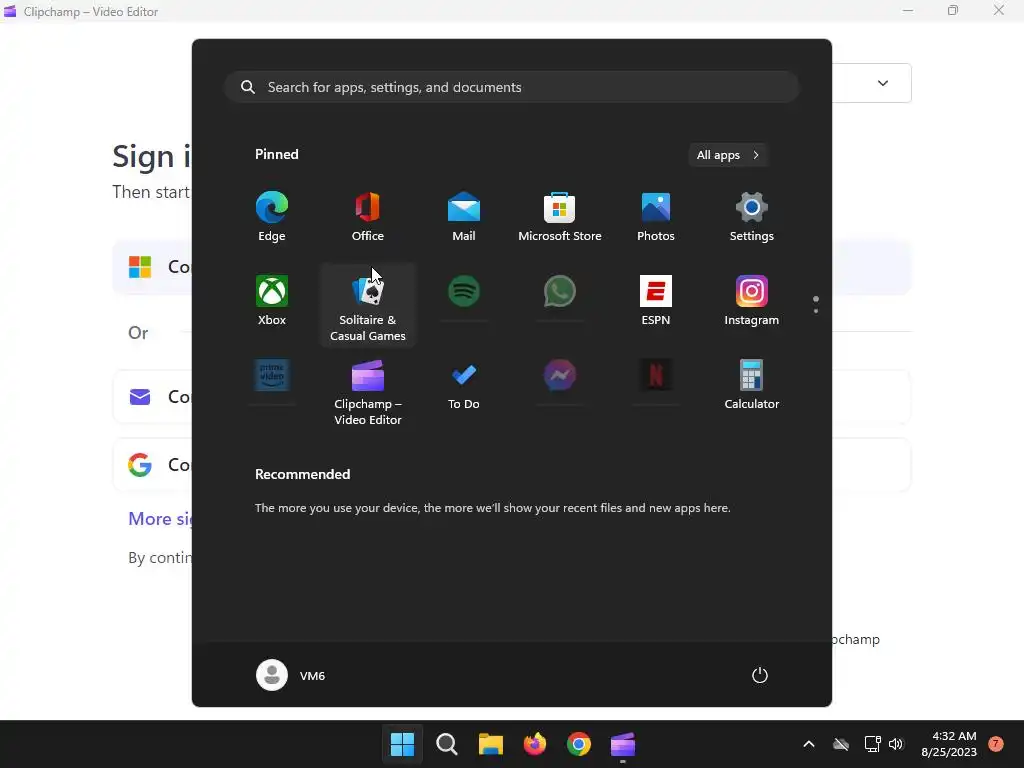Launch Office from the Start menu
The width and height of the screenshot is (1024, 768).
(368, 216)
